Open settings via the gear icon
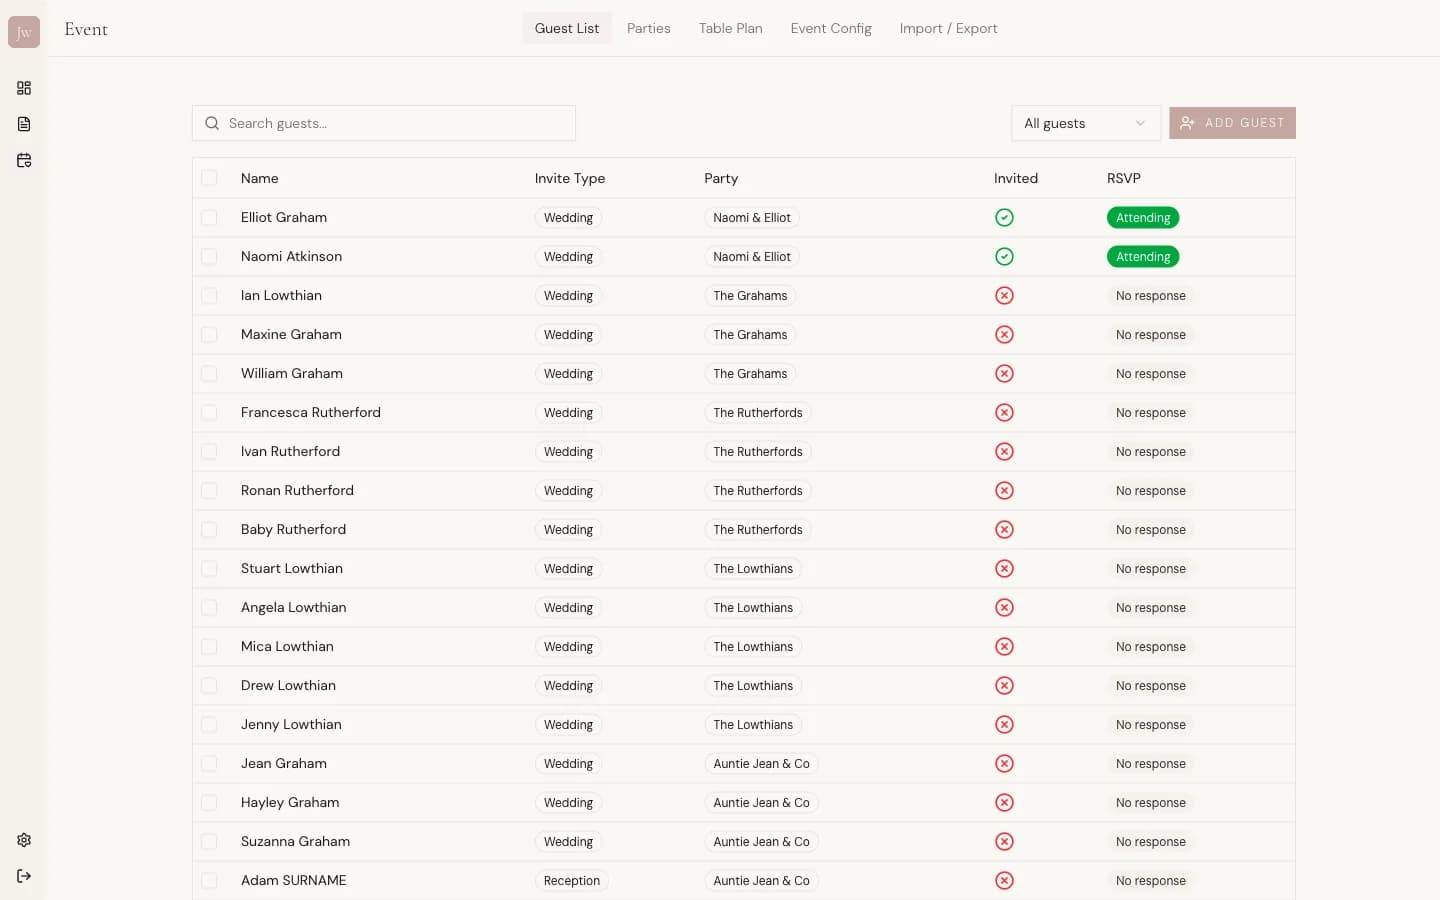 (24, 840)
